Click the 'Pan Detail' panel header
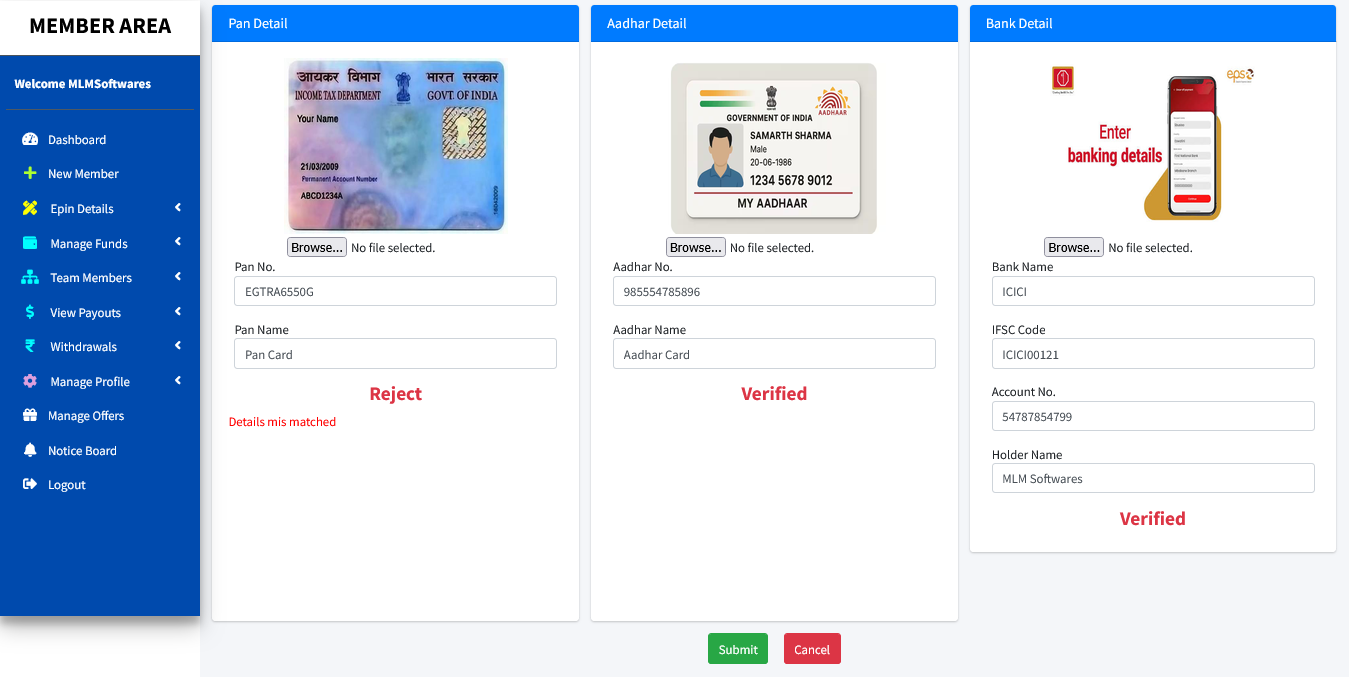This screenshot has width=1349, height=677. (395, 23)
